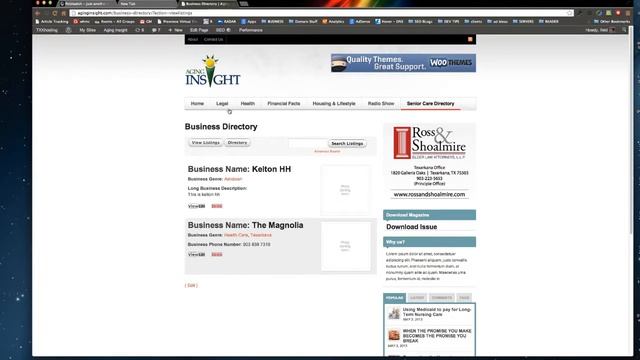
Task: Open the Housing & Lifestyle navigation item
Action: [x=334, y=104]
